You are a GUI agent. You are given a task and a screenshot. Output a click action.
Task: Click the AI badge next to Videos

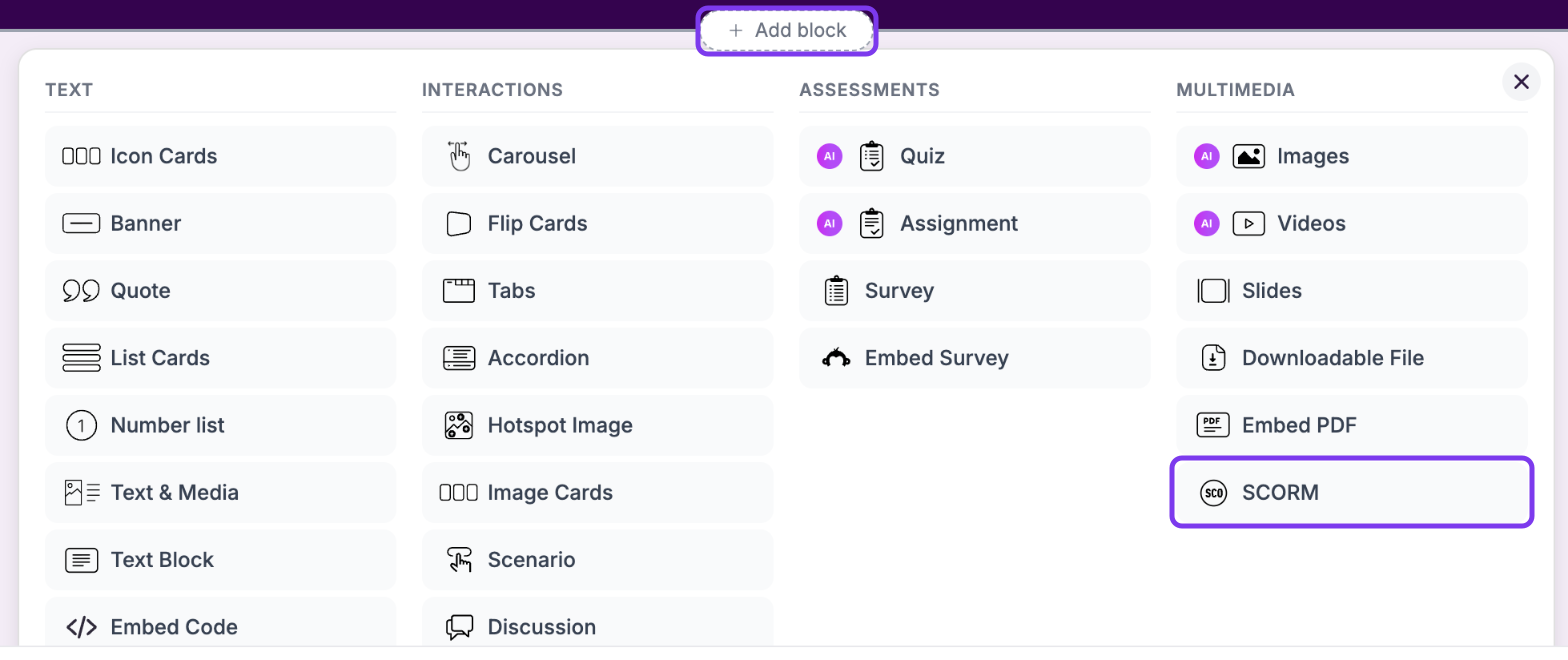(x=1207, y=223)
